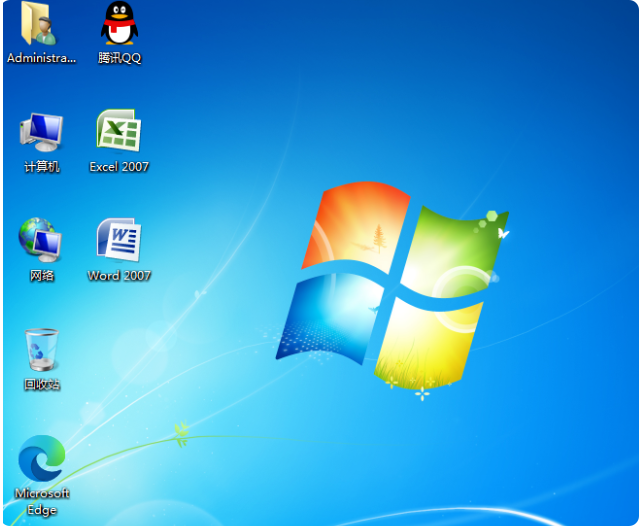Select the Word 2007 shortcut icon
This screenshot has width=639, height=526.
(119, 240)
